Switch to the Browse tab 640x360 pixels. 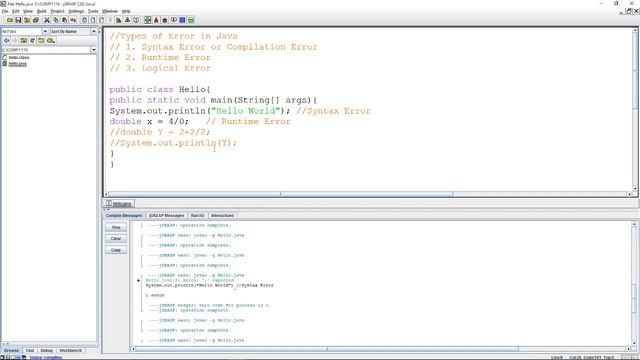[x=11, y=351]
